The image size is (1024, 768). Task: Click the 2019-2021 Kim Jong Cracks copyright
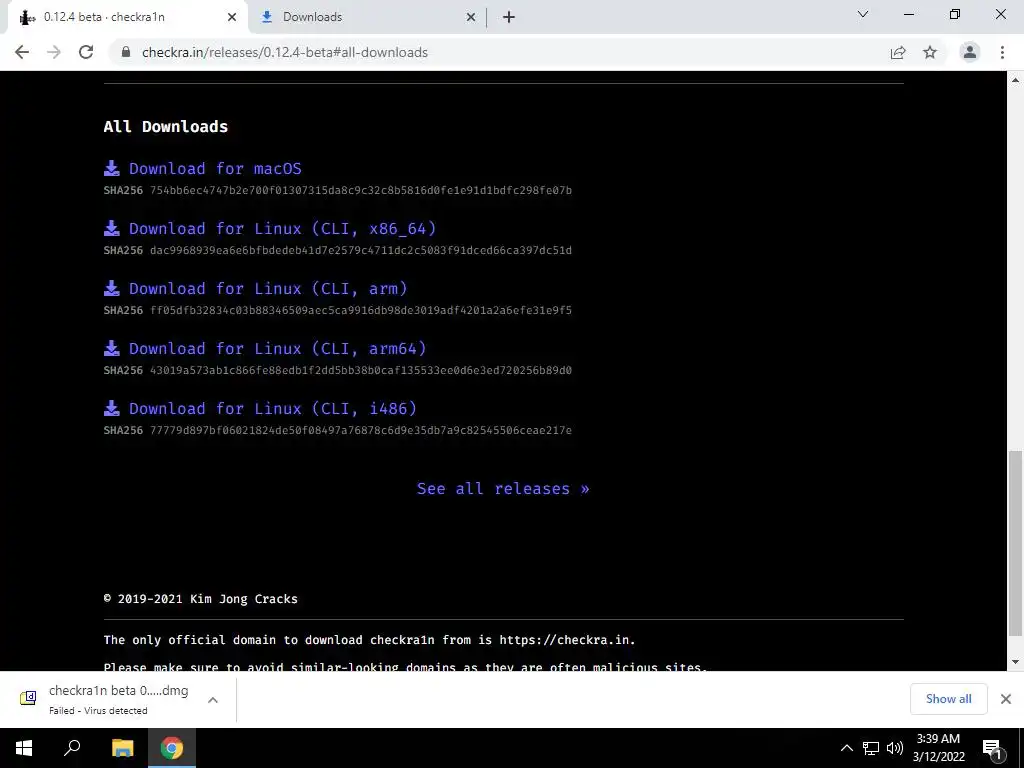[x=200, y=599]
